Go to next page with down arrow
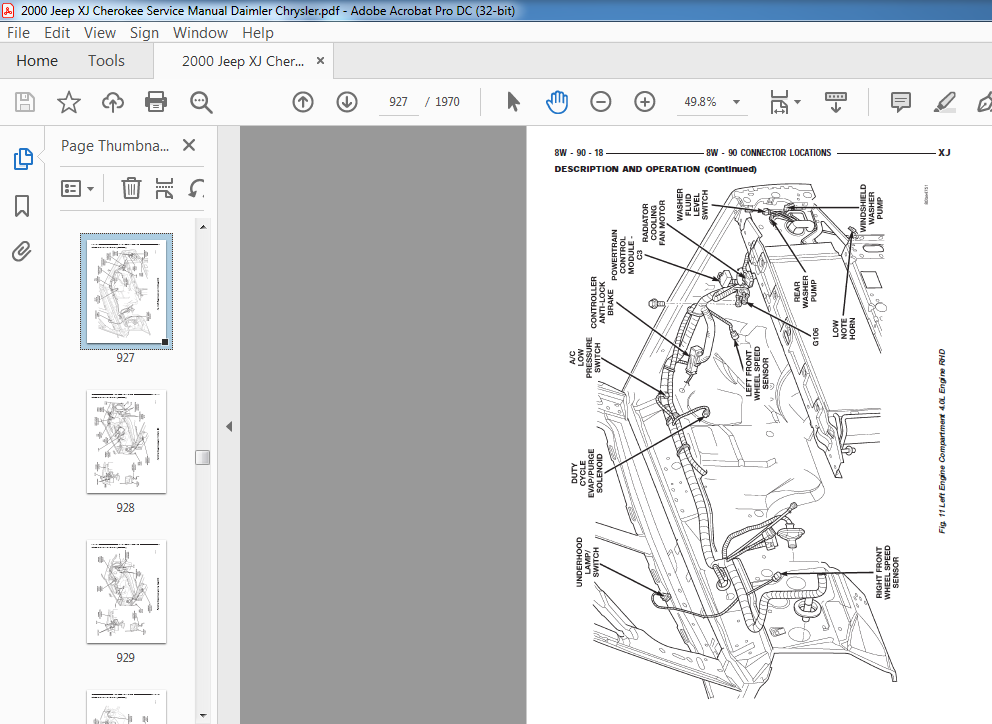This screenshot has width=992, height=724. pos(347,102)
